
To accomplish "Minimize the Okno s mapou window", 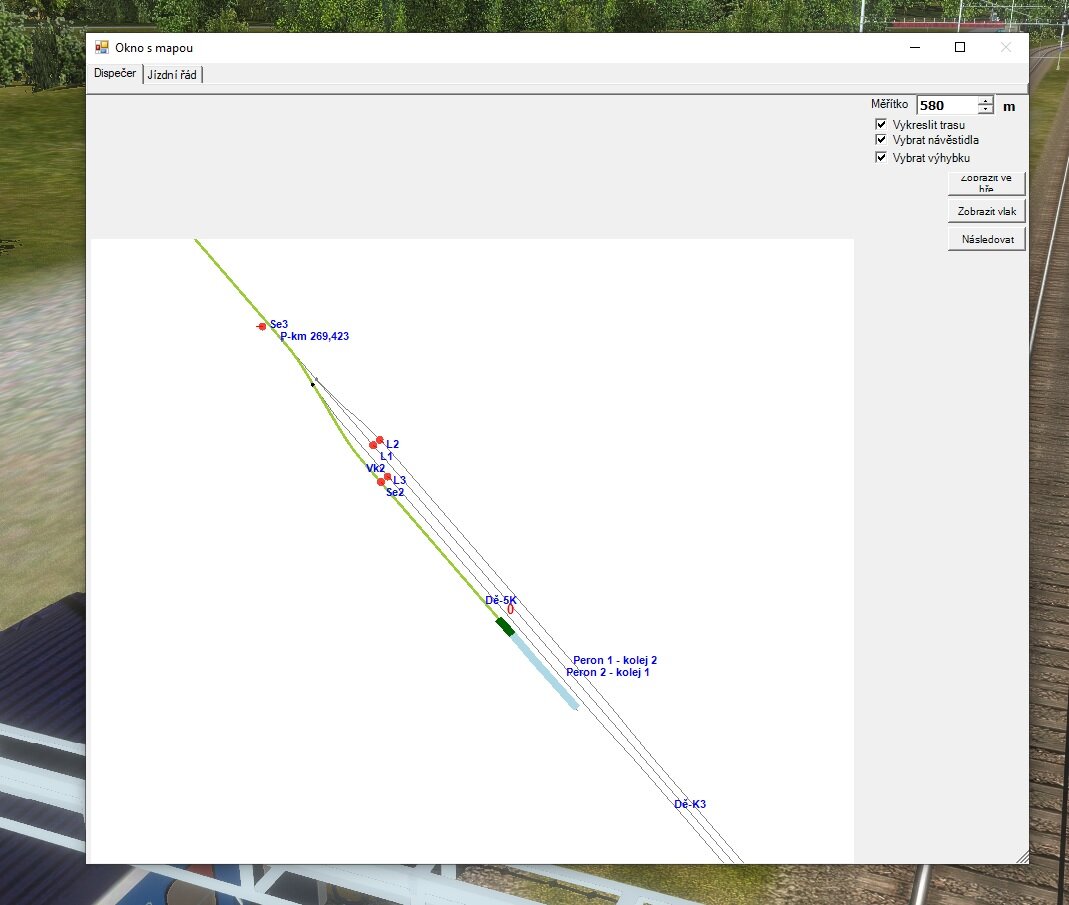I will (915, 47).
